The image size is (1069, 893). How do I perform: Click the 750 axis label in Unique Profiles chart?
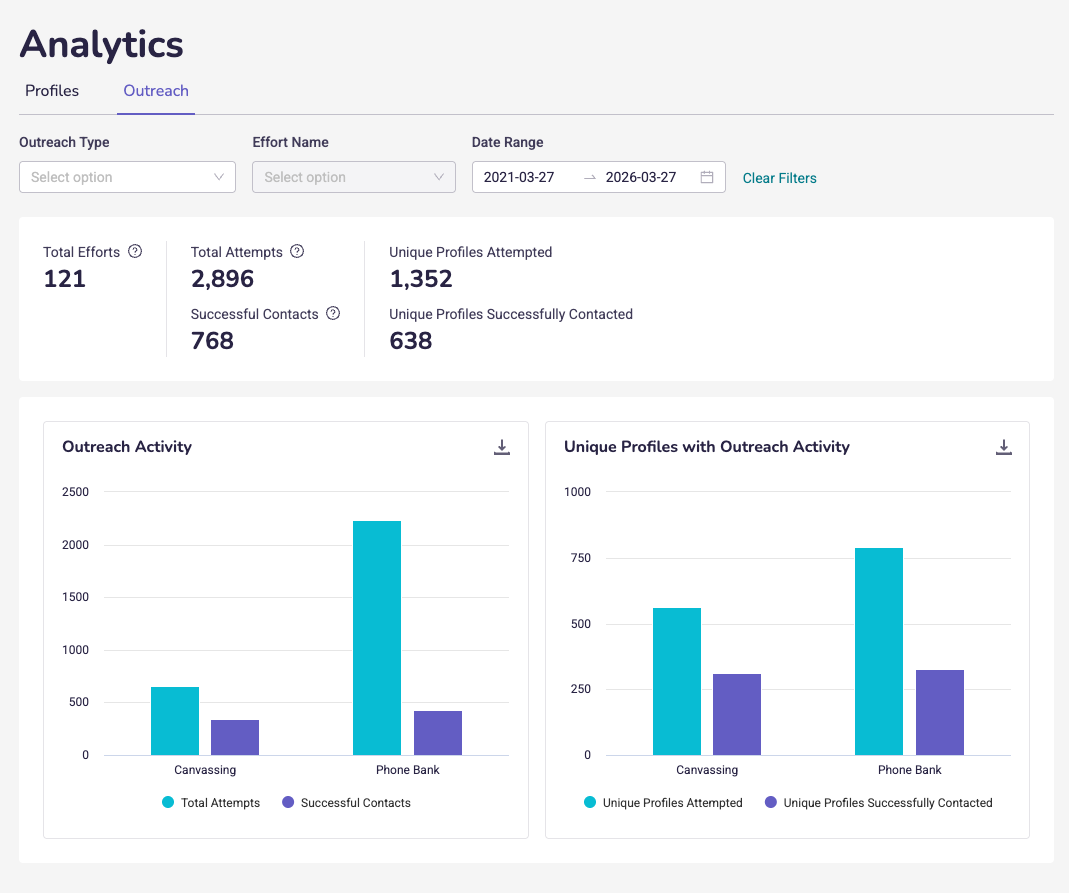tap(581, 558)
